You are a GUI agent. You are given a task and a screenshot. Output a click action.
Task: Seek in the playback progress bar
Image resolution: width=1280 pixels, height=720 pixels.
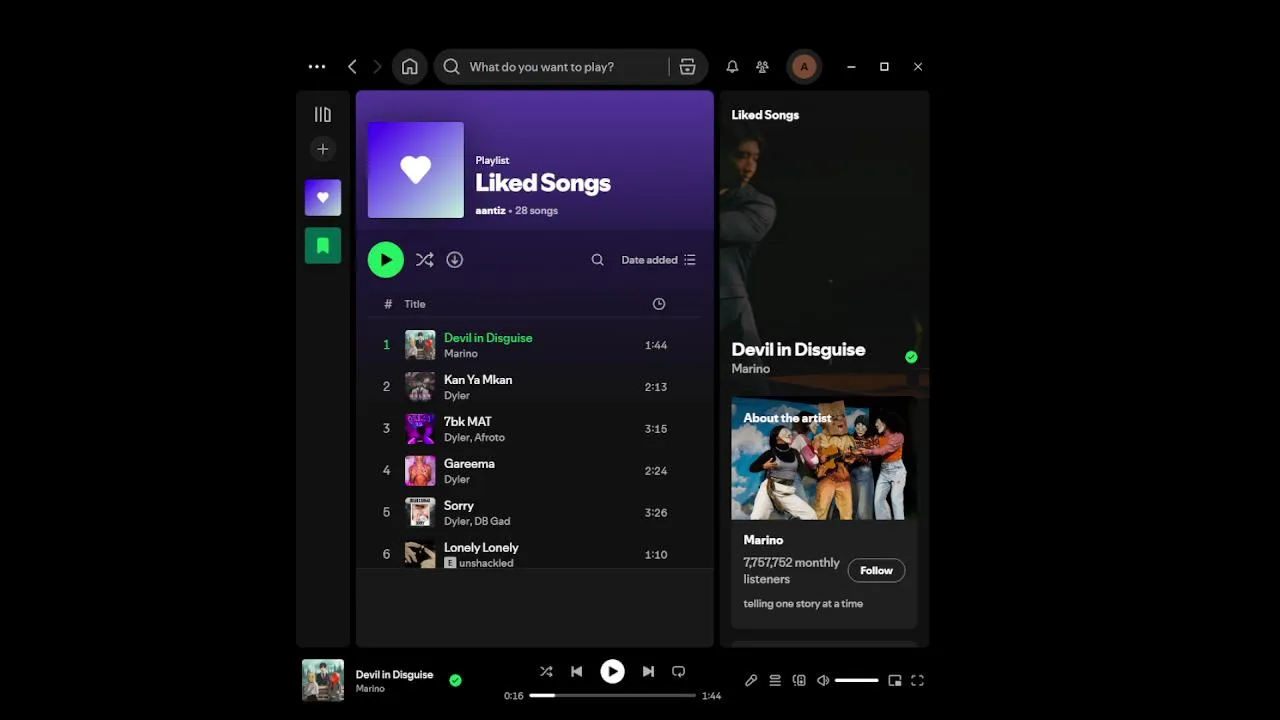612,695
